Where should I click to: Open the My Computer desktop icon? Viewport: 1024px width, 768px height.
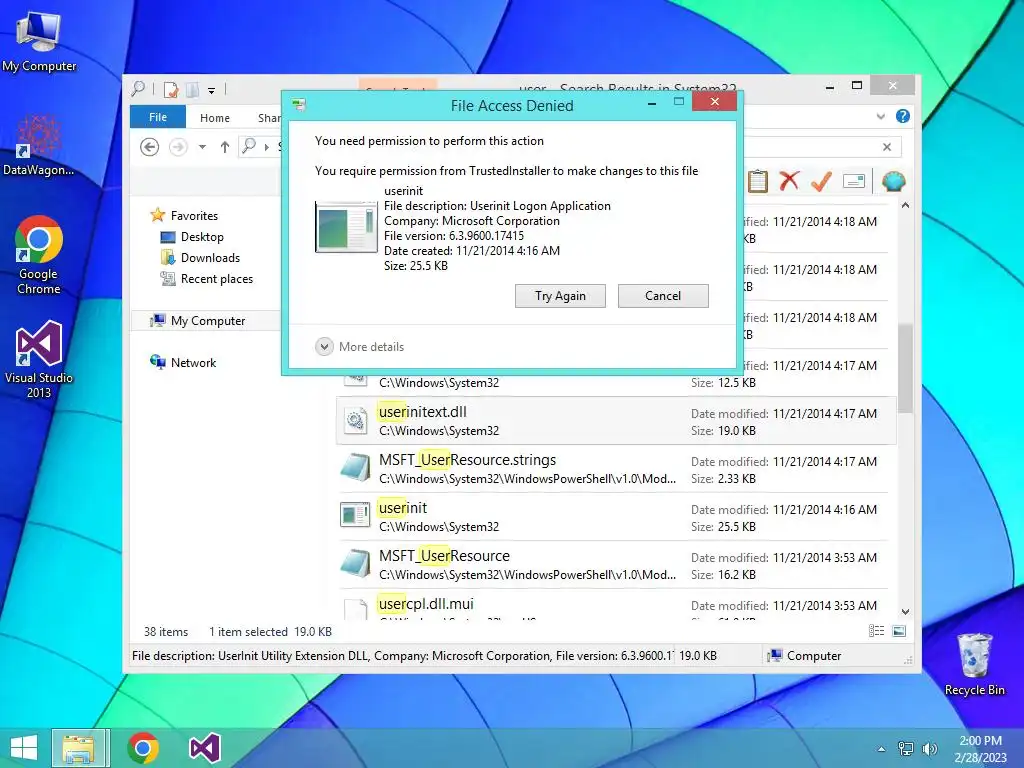[39, 42]
